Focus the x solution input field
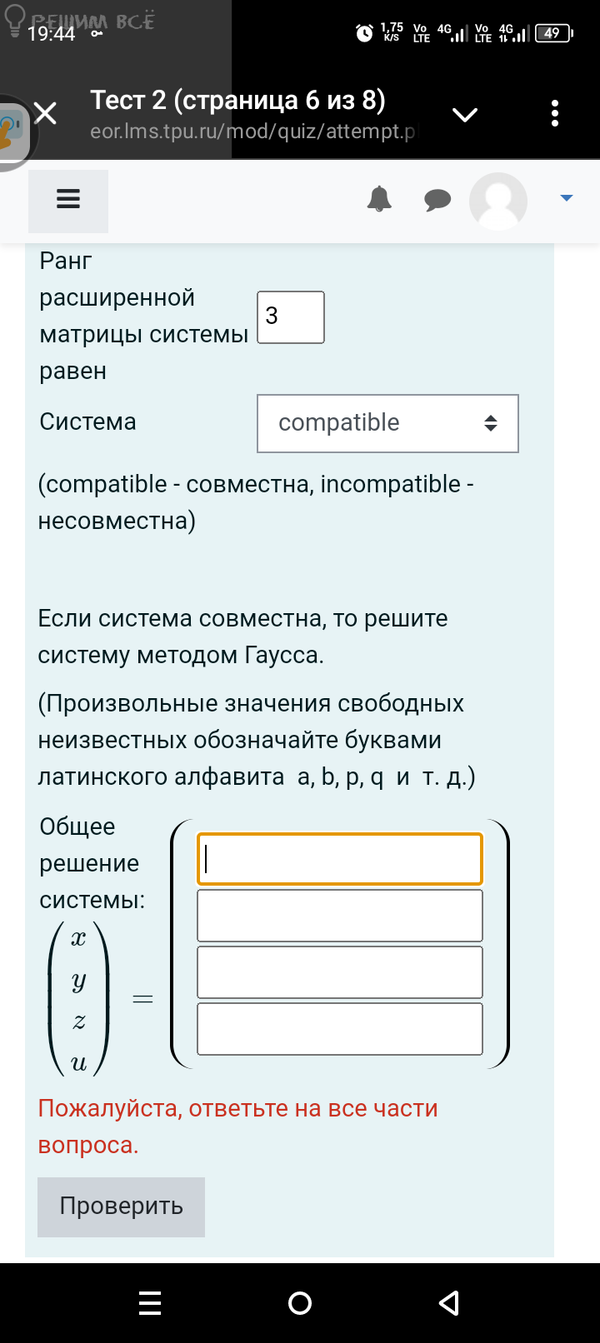600x1343 pixels. [x=340, y=859]
